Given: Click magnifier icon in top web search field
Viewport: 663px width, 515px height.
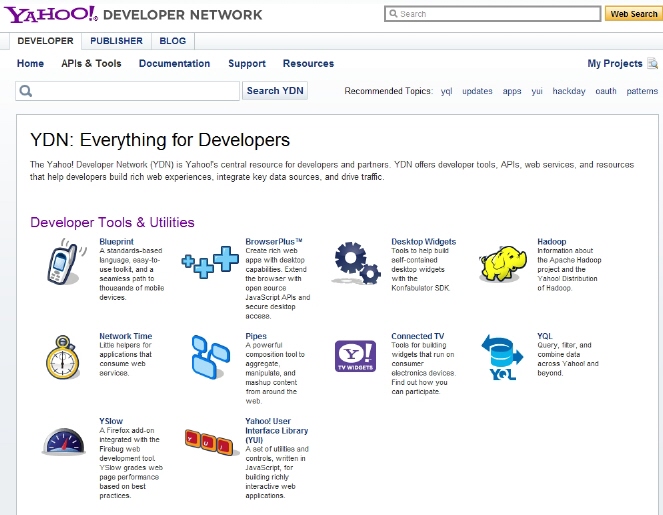Looking at the screenshot, I should pyautogui.click(x=393, y=14).
